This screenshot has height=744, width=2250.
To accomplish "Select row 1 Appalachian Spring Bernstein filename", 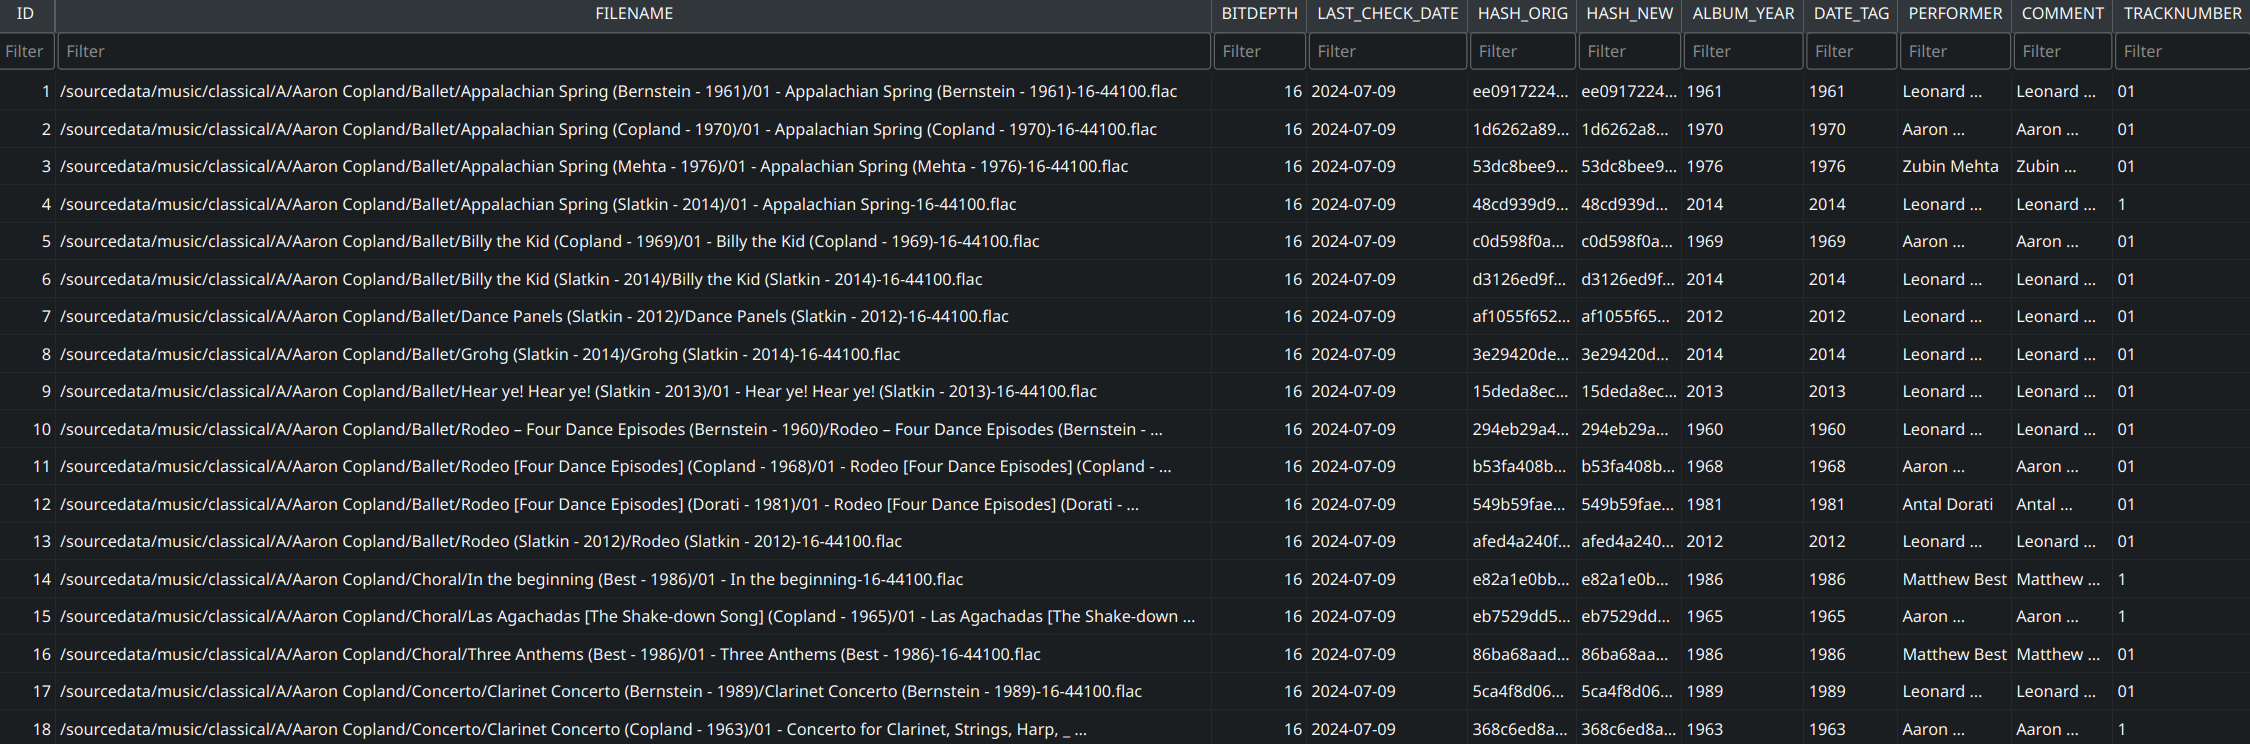I will click(618, 92).
